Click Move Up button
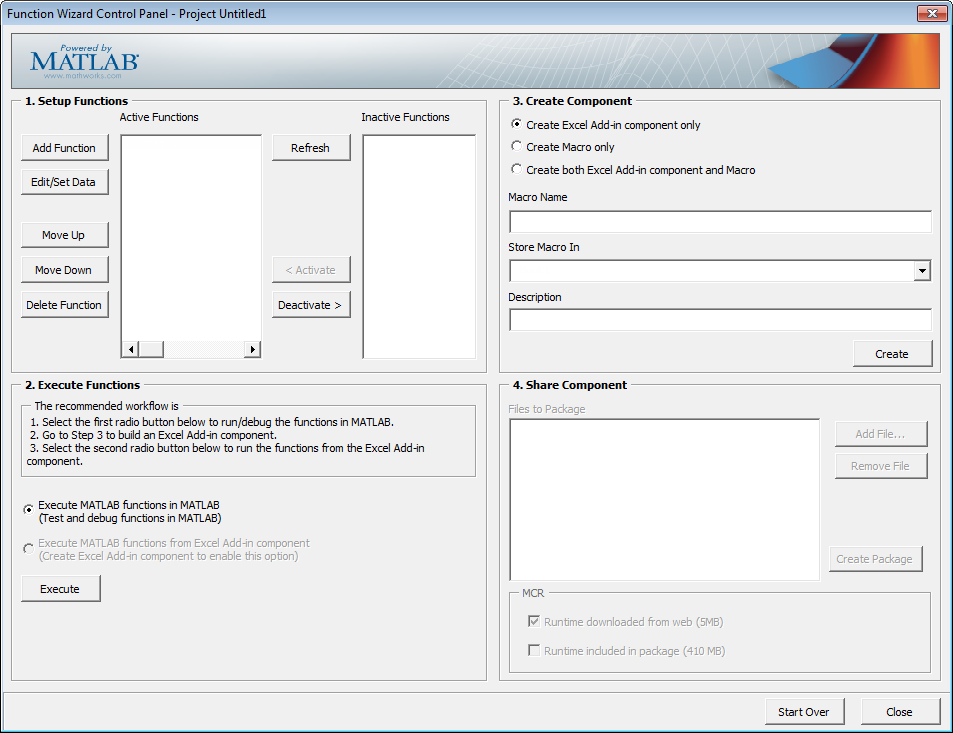This screenshot has width=953, height=733. point(64,235)
